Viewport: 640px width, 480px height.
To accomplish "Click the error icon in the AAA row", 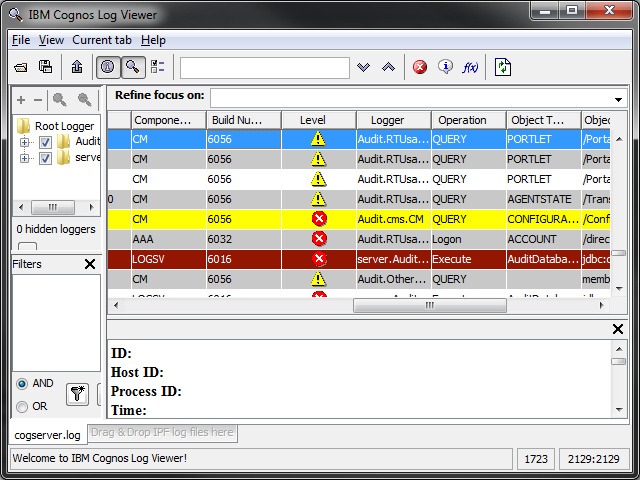I will tap(319, 239).
